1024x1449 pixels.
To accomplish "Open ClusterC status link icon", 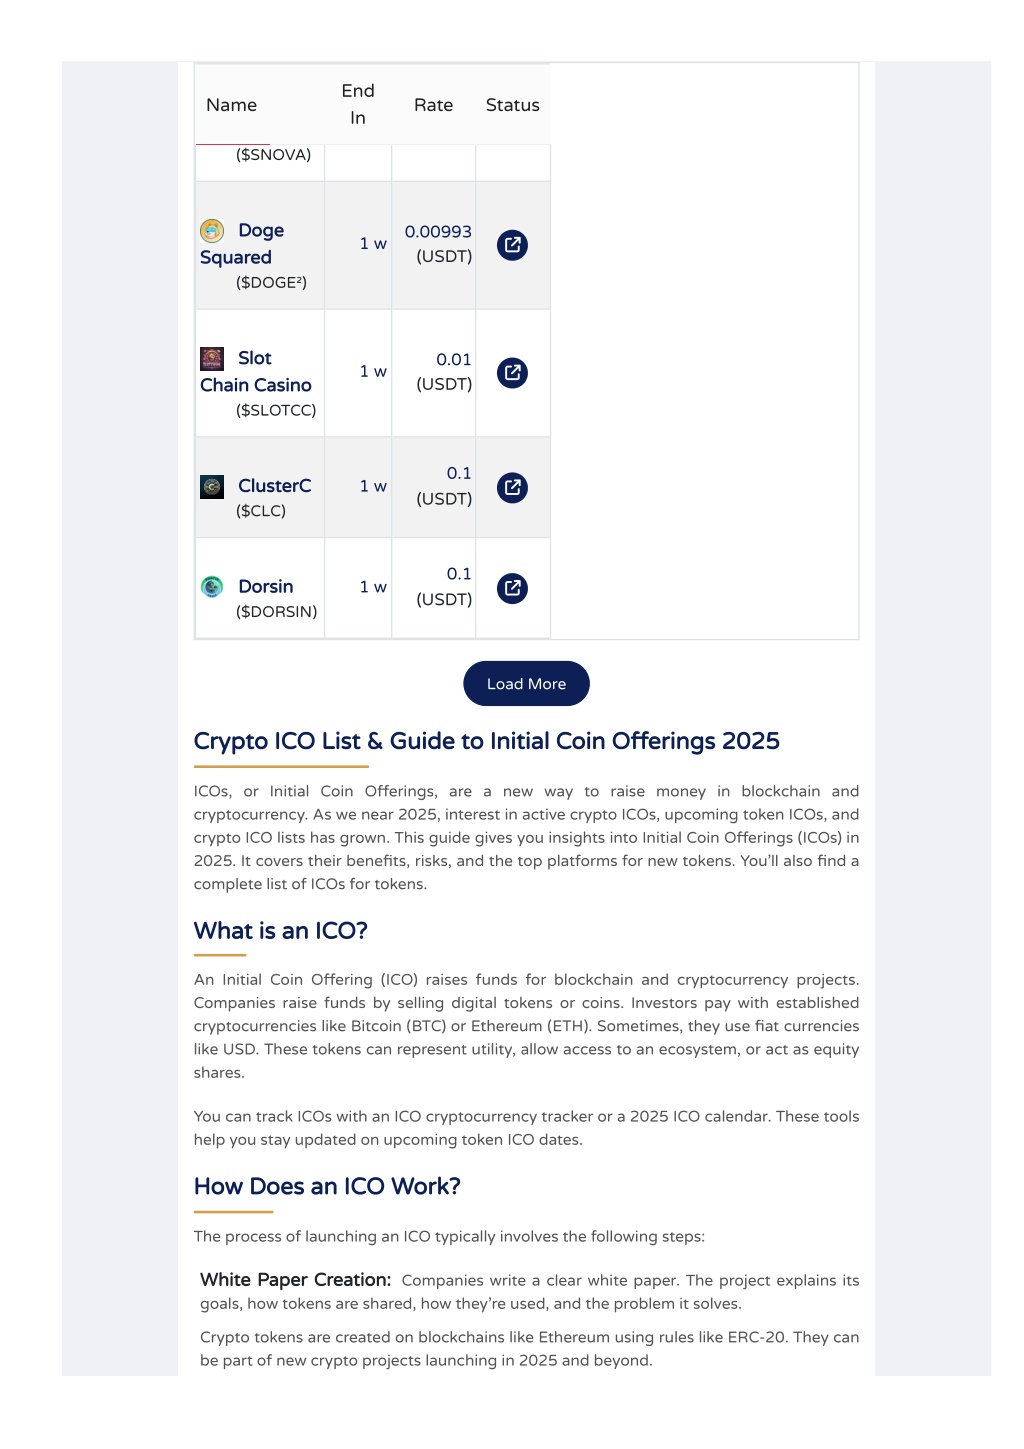I will (512, 488).
